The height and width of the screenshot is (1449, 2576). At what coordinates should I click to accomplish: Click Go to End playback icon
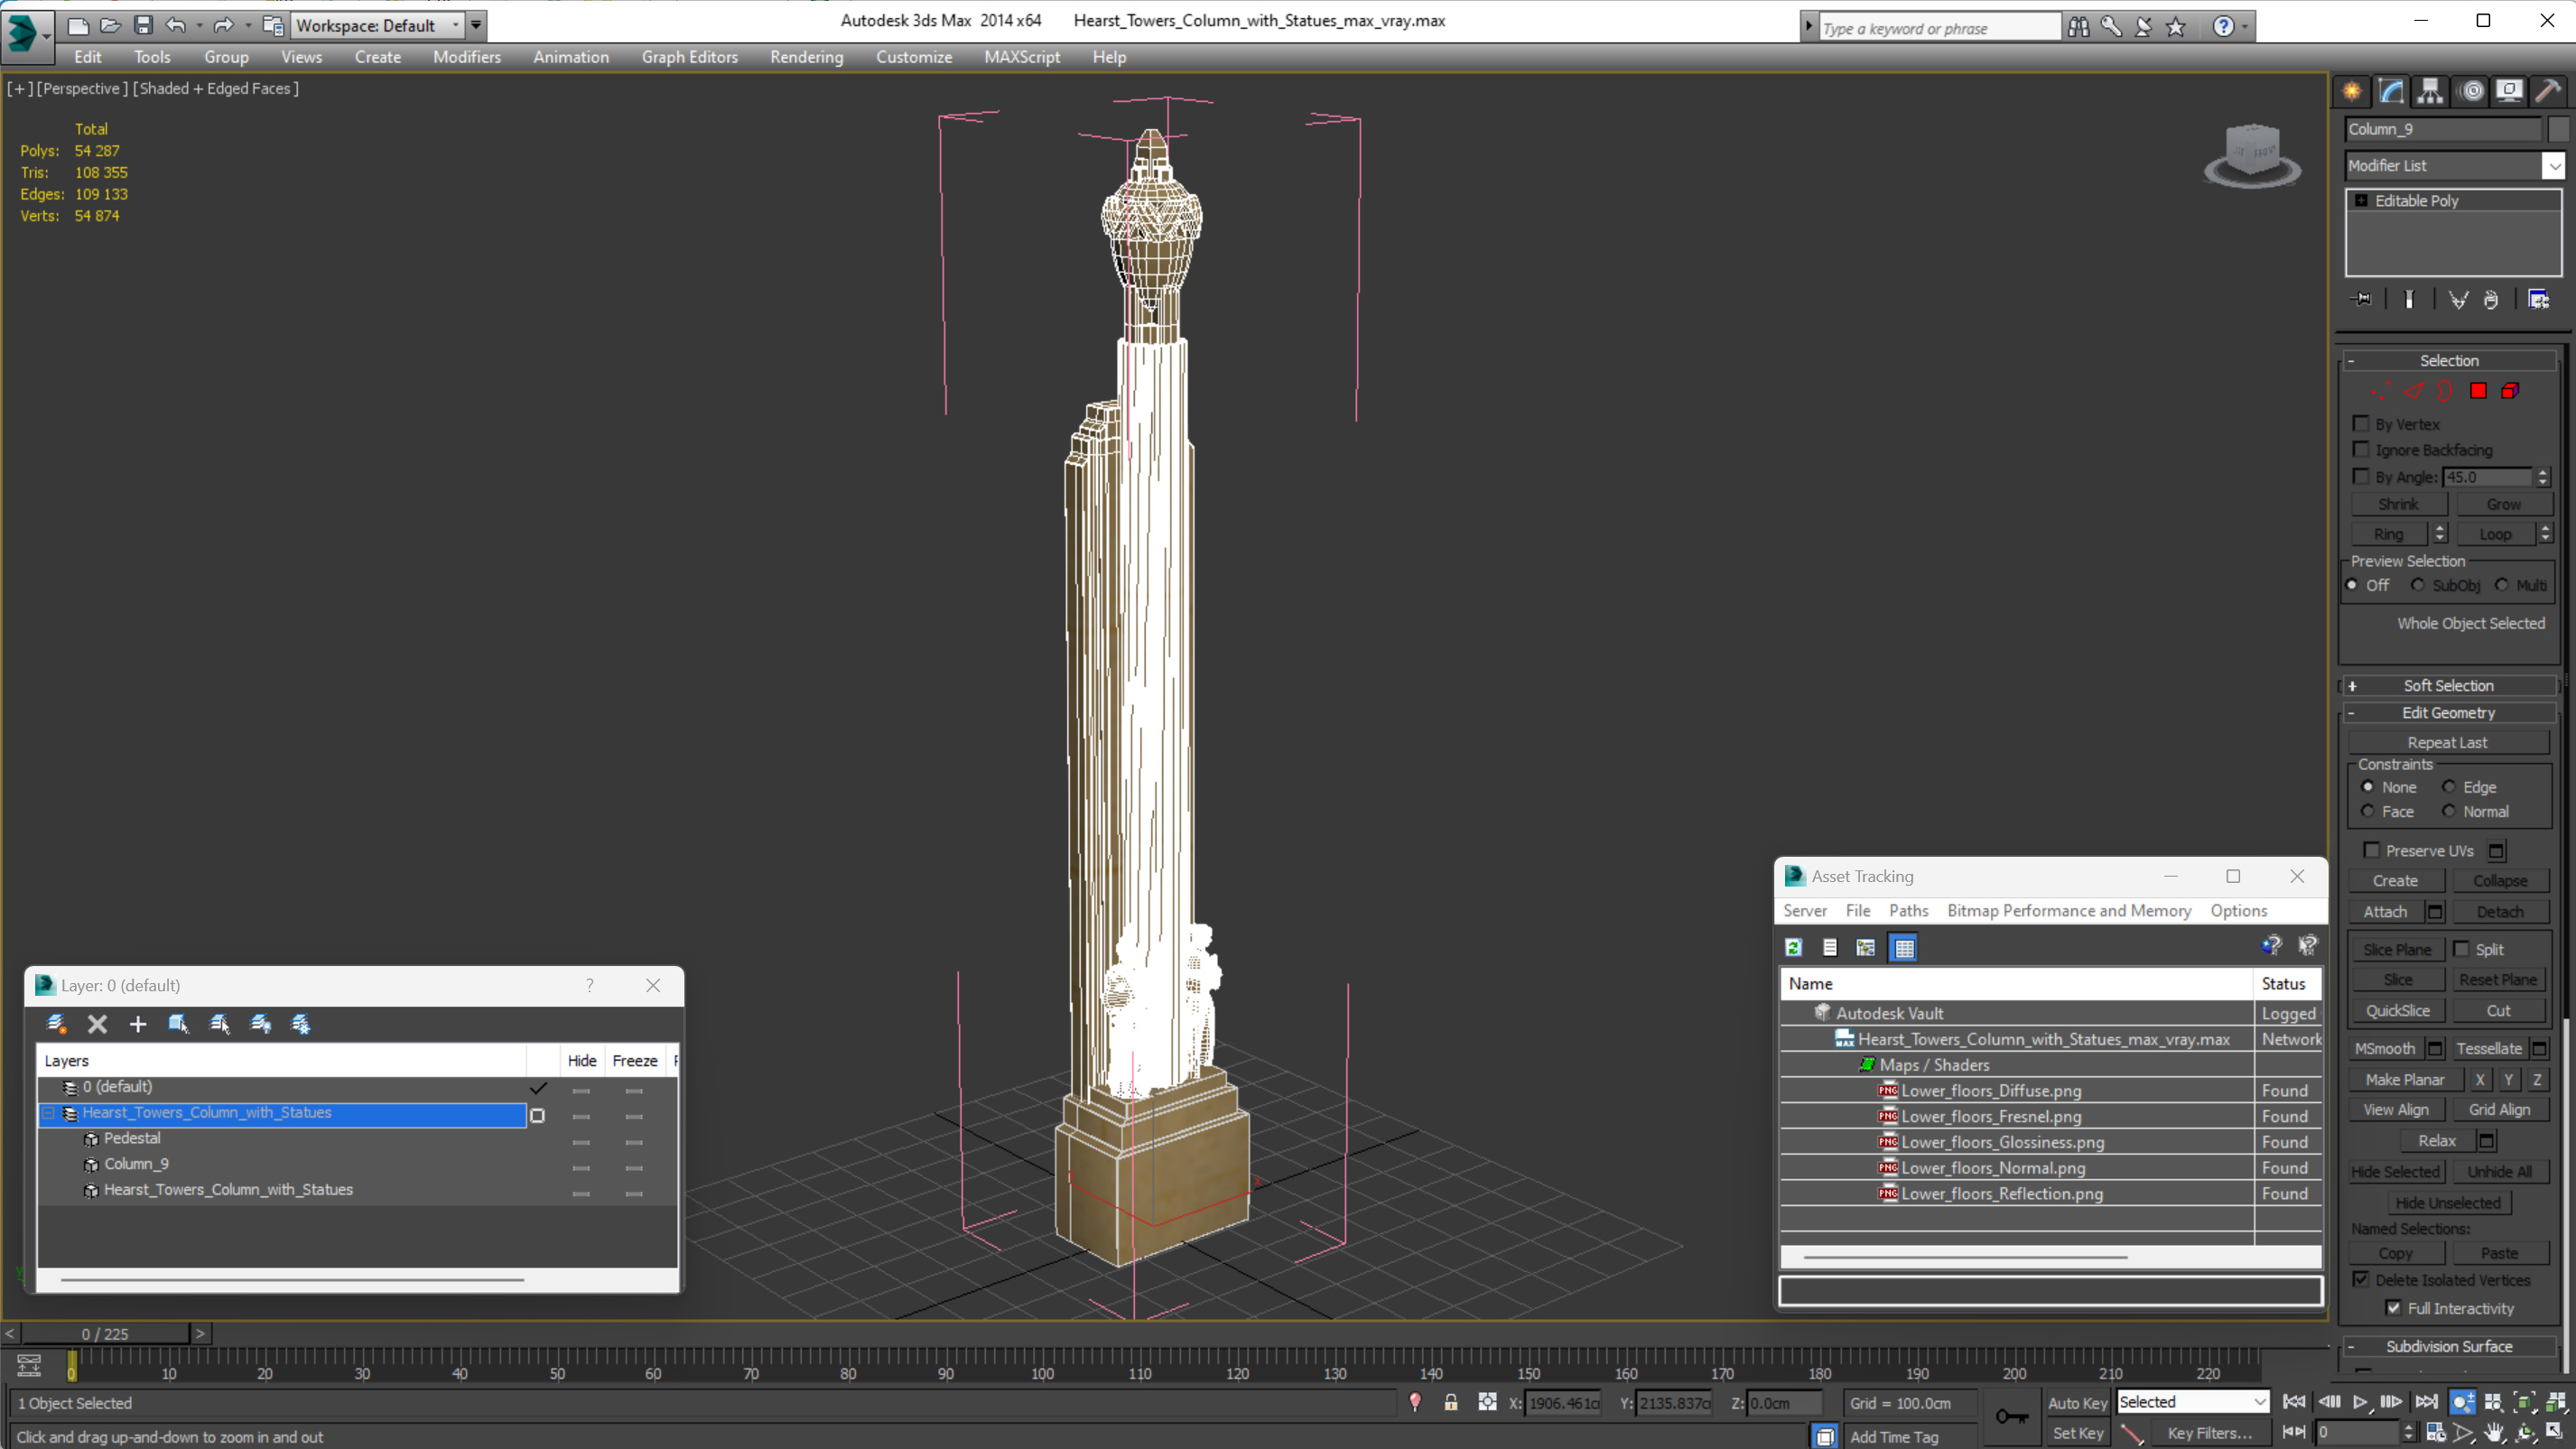coord(2425,1402)
